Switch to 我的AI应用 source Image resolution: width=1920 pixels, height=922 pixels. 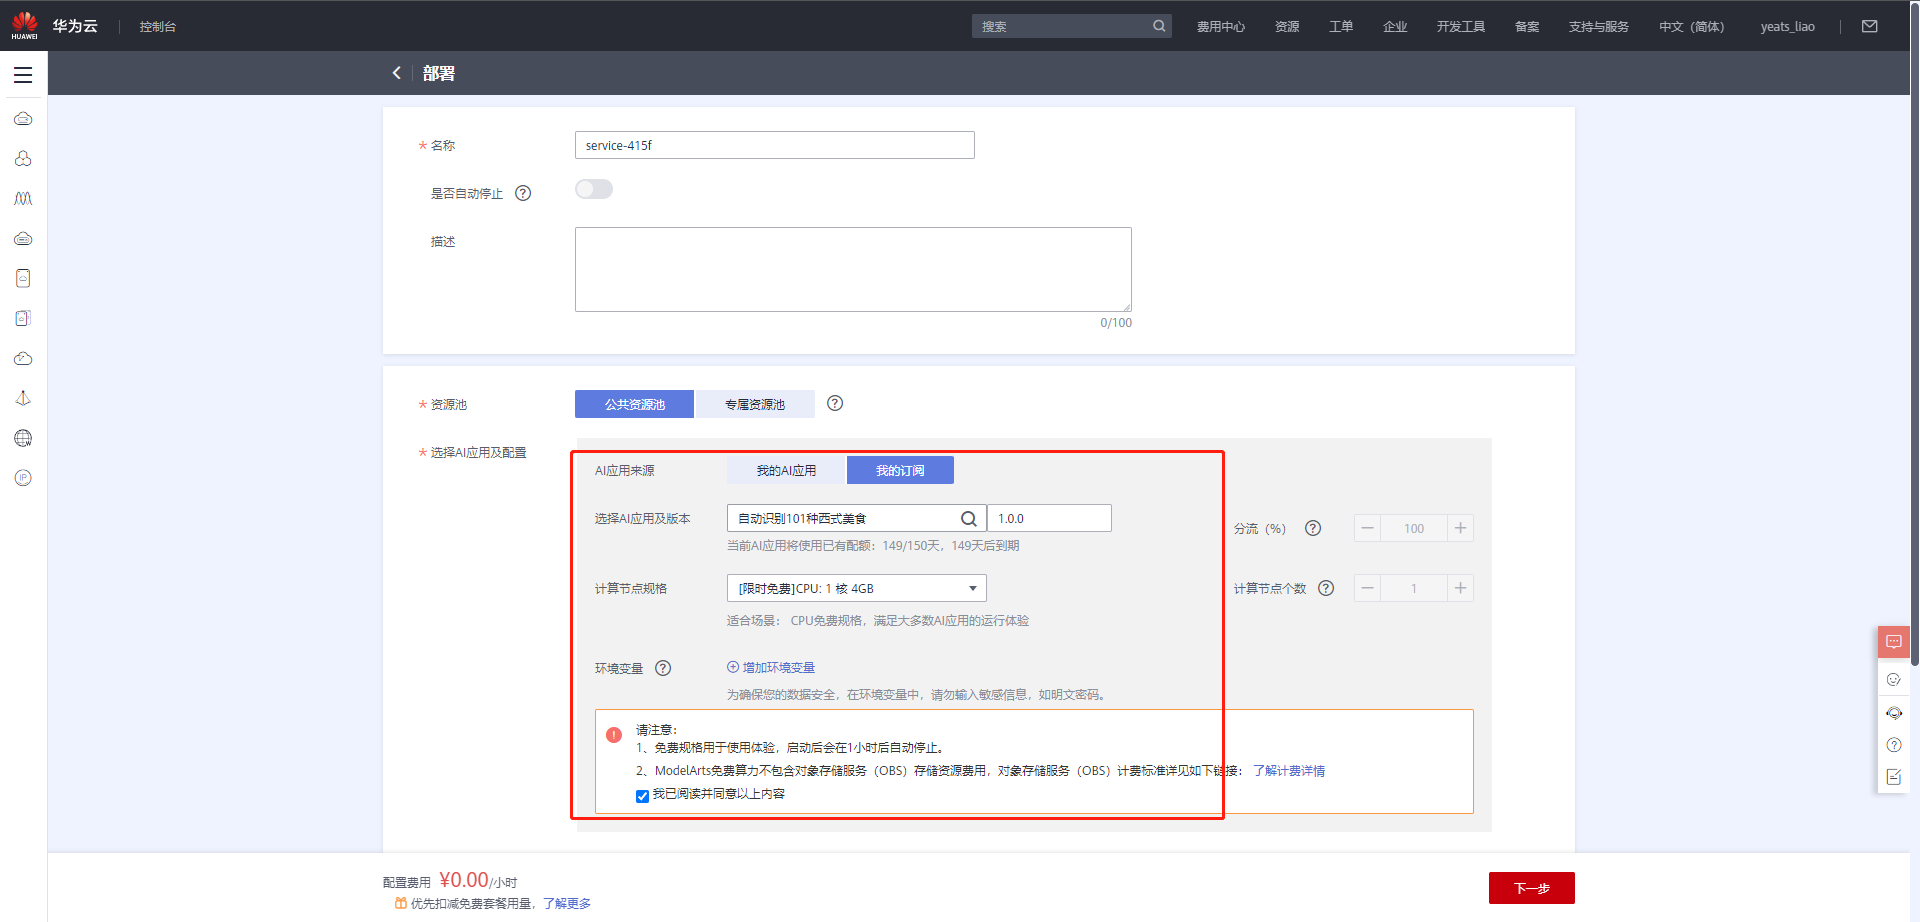pos(786,470)
